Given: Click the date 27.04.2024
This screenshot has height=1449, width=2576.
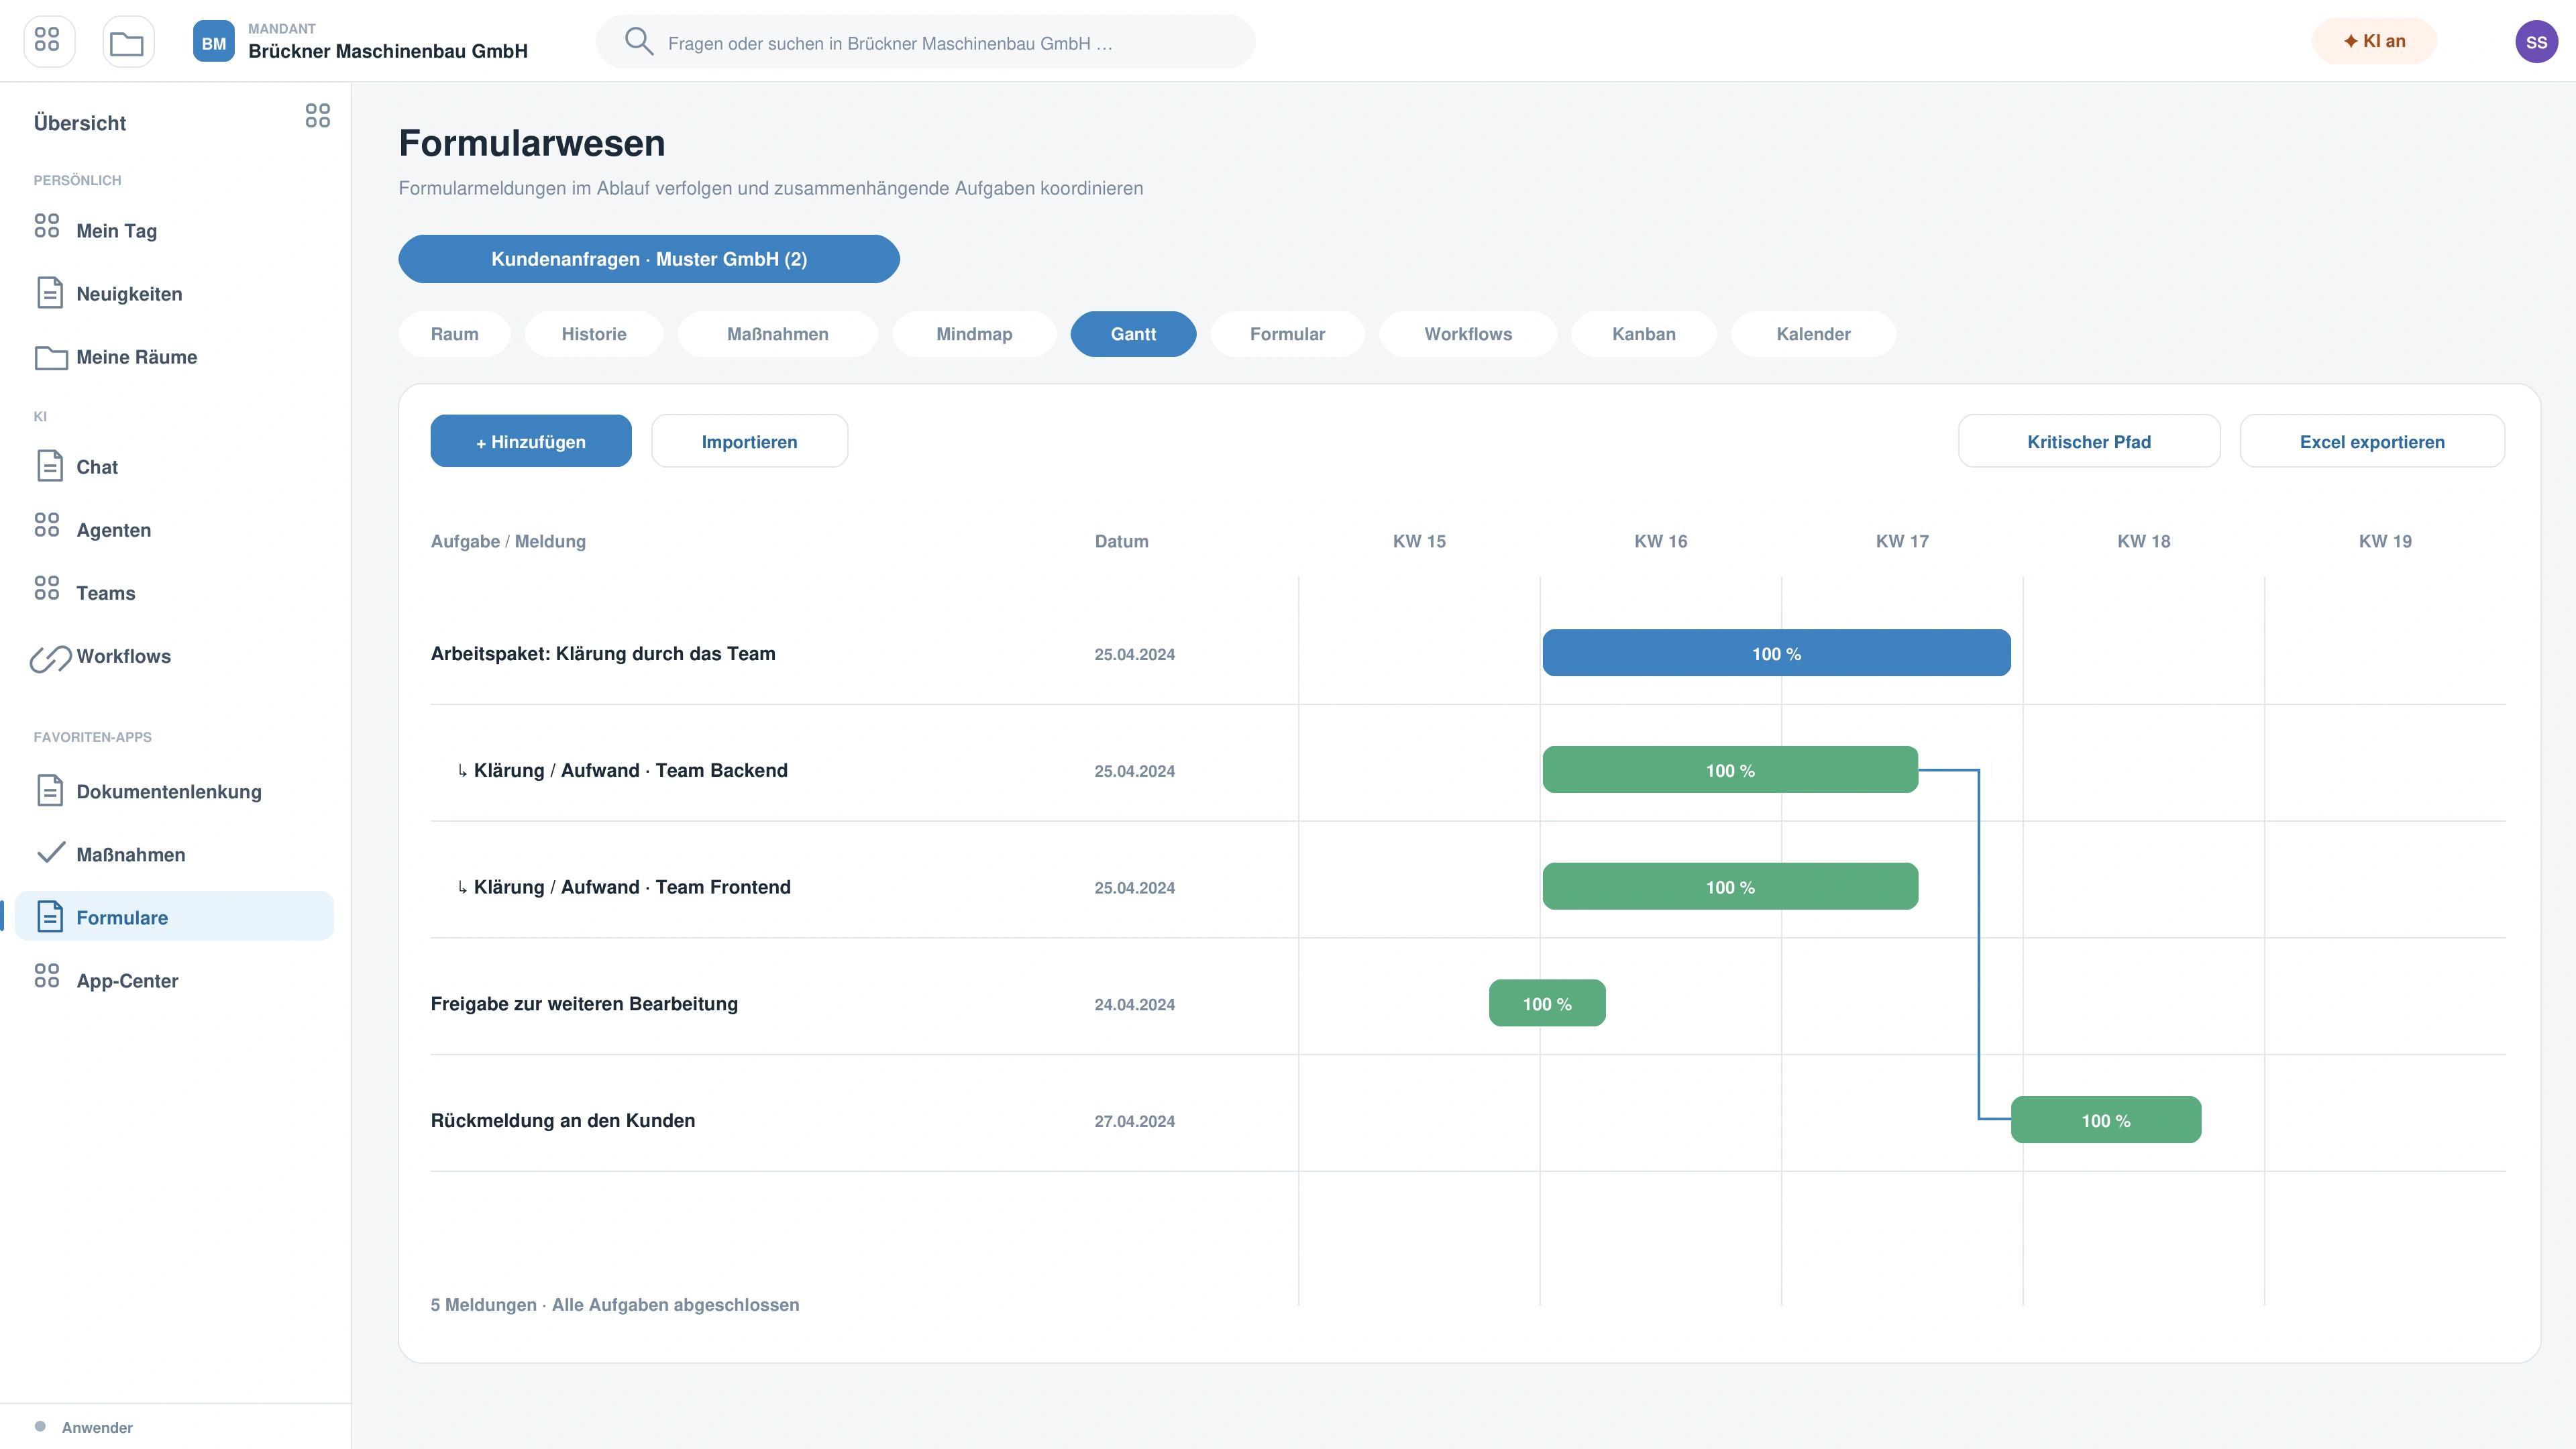Looking at the screenshot, I should [1134, 1121].
